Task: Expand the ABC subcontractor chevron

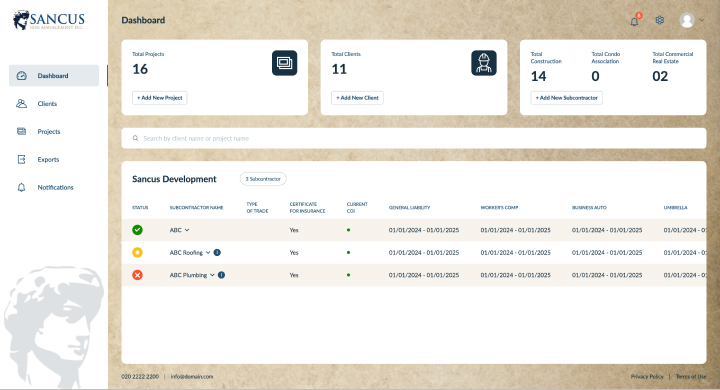Action: click(187, 230)
